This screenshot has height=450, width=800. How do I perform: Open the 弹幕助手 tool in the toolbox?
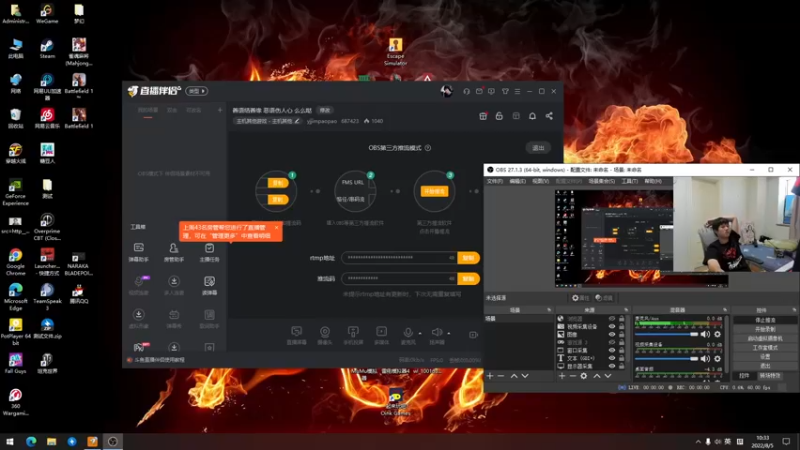point(138,252)
